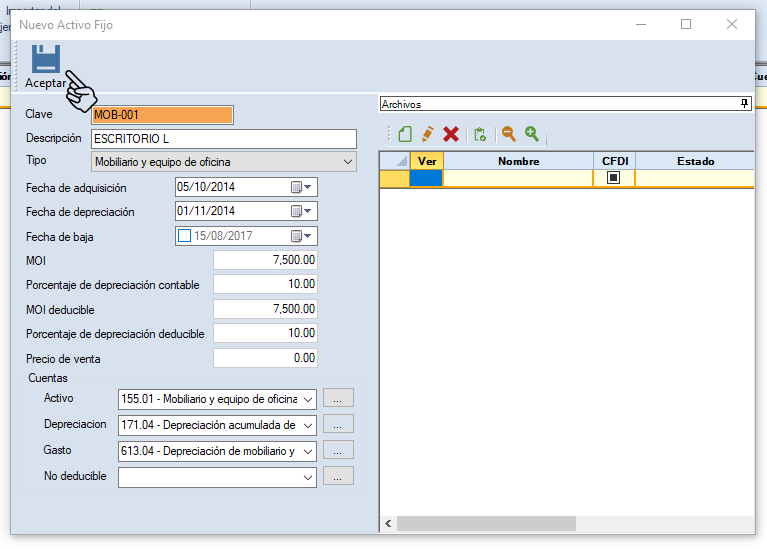Image resolution: width=767 pixels, height=549 pixels.
Task: Delete file with the red X icon
Action: 451,134
